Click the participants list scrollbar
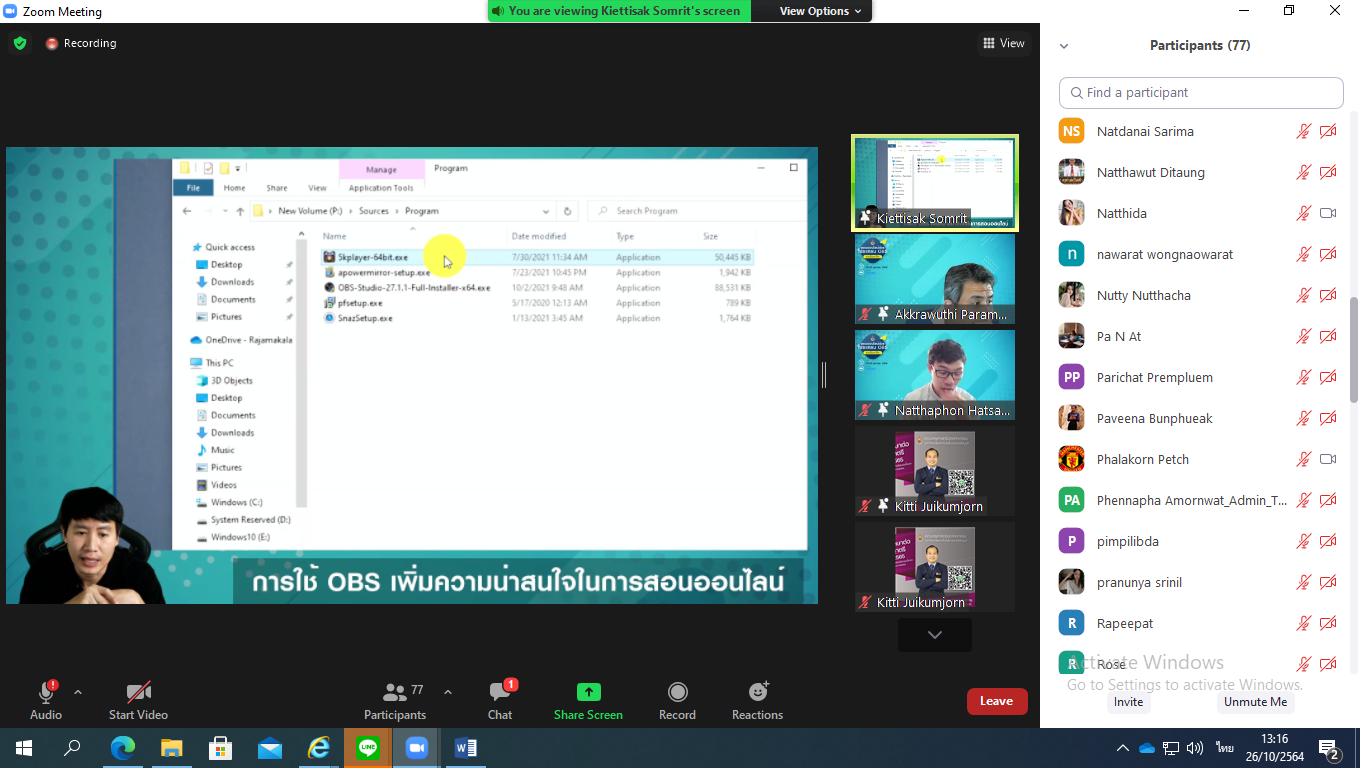Image resolution: width=1360 pixels, height=768 pixels. pyautogui.click(x=1354, y=350)
